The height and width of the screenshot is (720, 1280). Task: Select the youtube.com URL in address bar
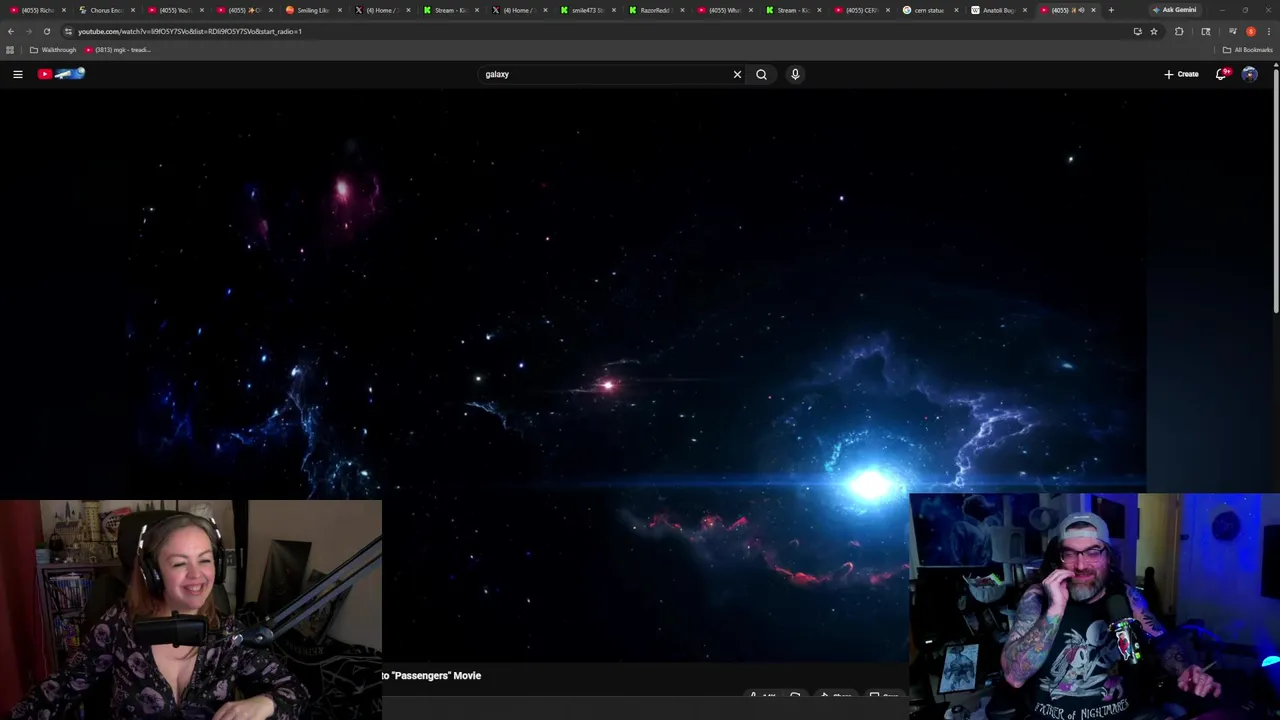190,31
